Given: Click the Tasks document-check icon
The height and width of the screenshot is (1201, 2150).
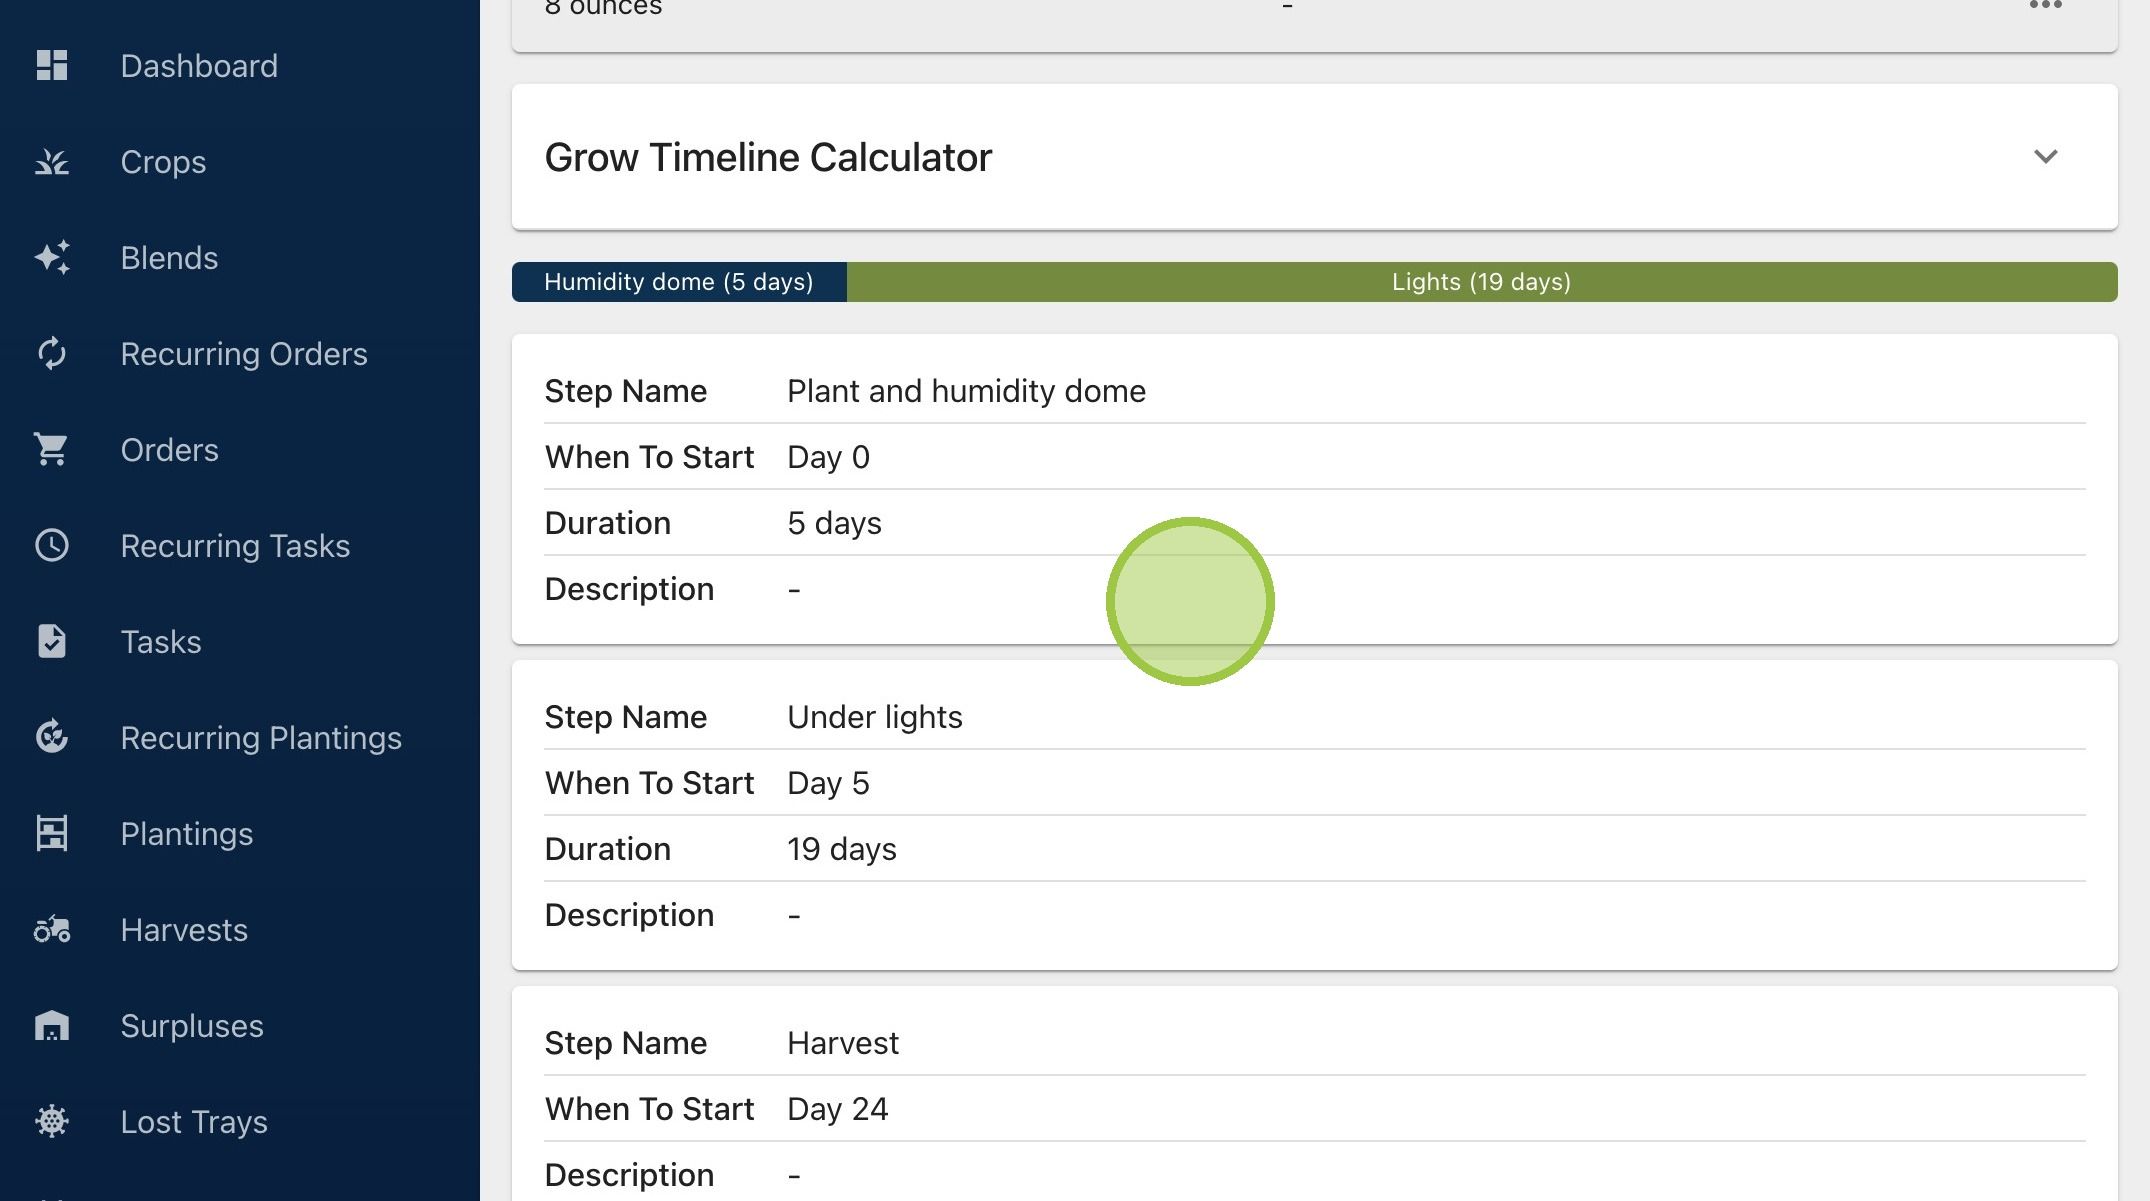Looking at the screenshot, I should click(x=52, y=641).
